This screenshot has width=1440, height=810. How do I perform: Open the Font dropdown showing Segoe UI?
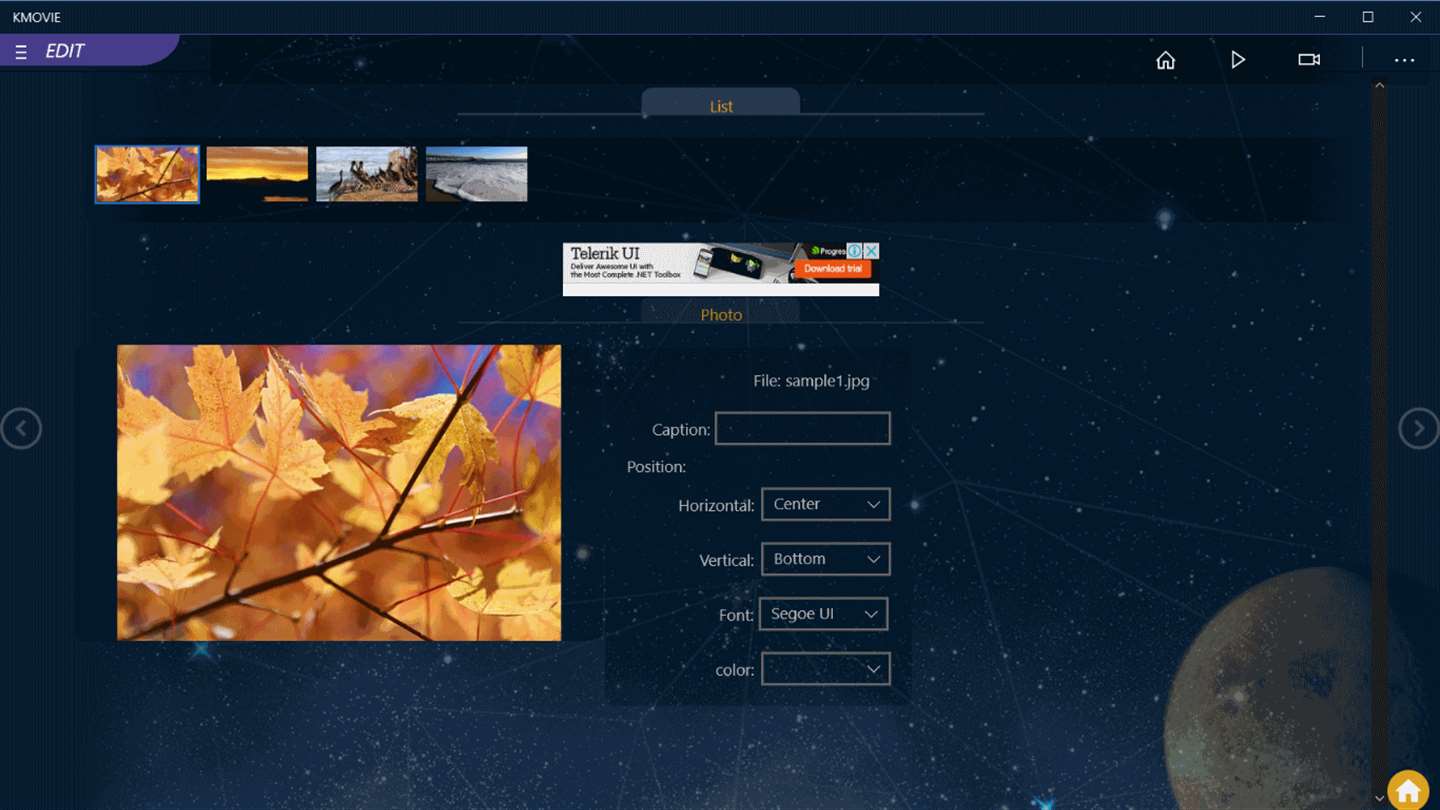823,614
